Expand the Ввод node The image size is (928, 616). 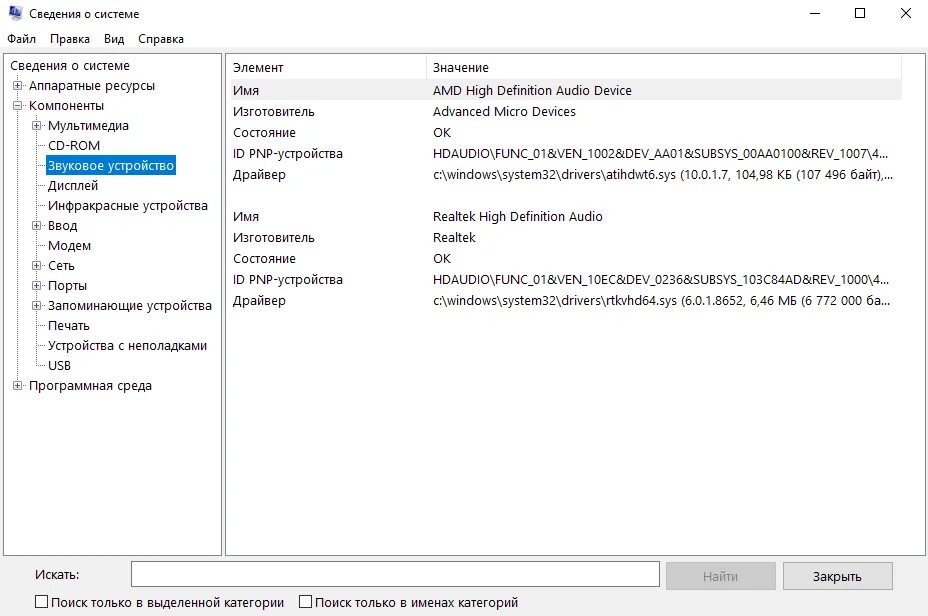[x=37, y=226]
